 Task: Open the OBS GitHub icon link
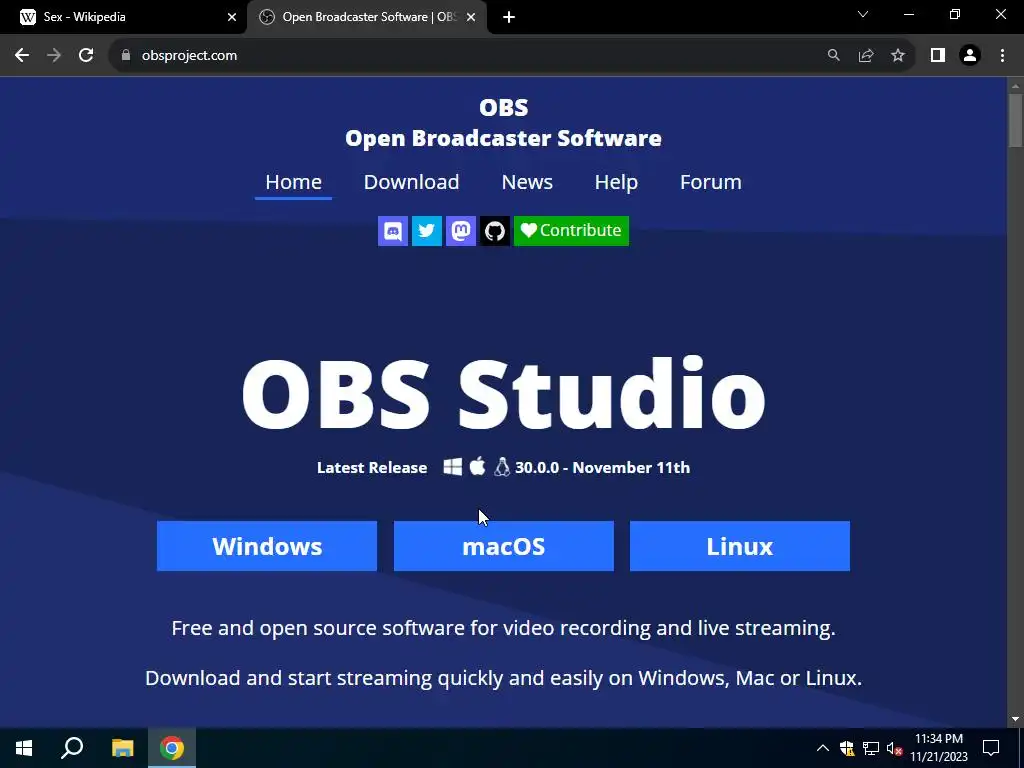point(494,231)
